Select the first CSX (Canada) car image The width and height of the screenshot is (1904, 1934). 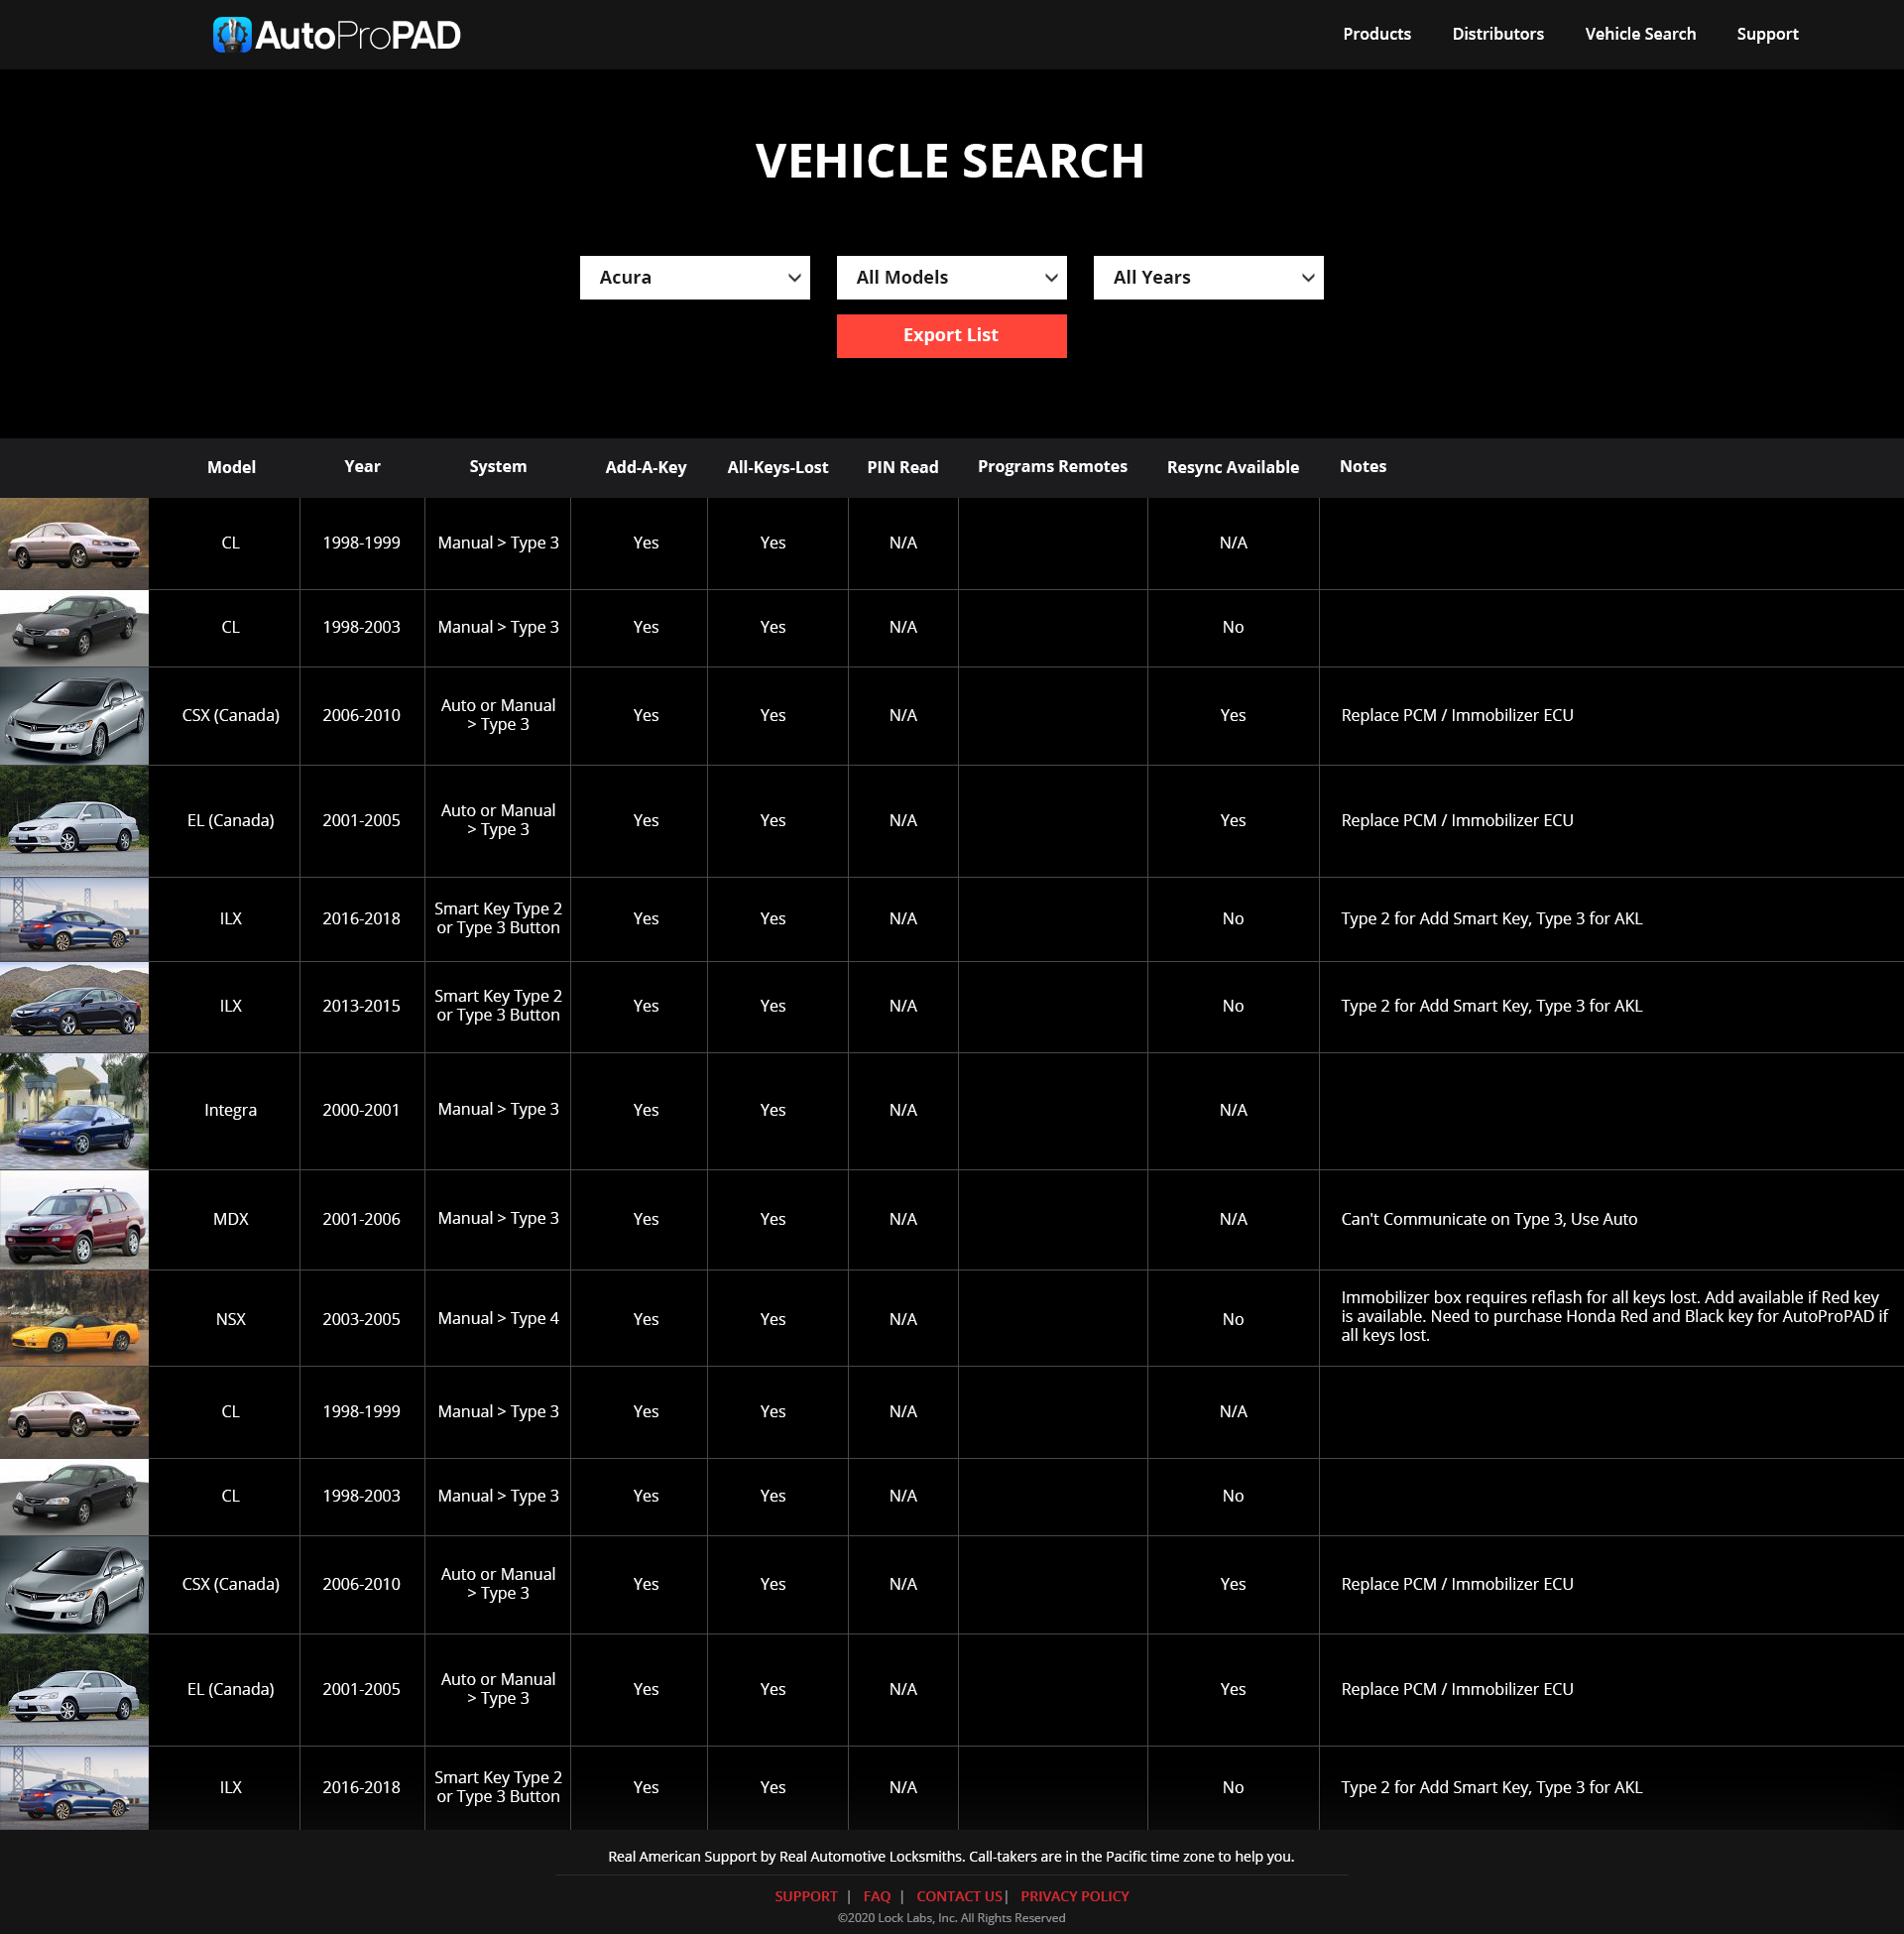click(74, 716)
